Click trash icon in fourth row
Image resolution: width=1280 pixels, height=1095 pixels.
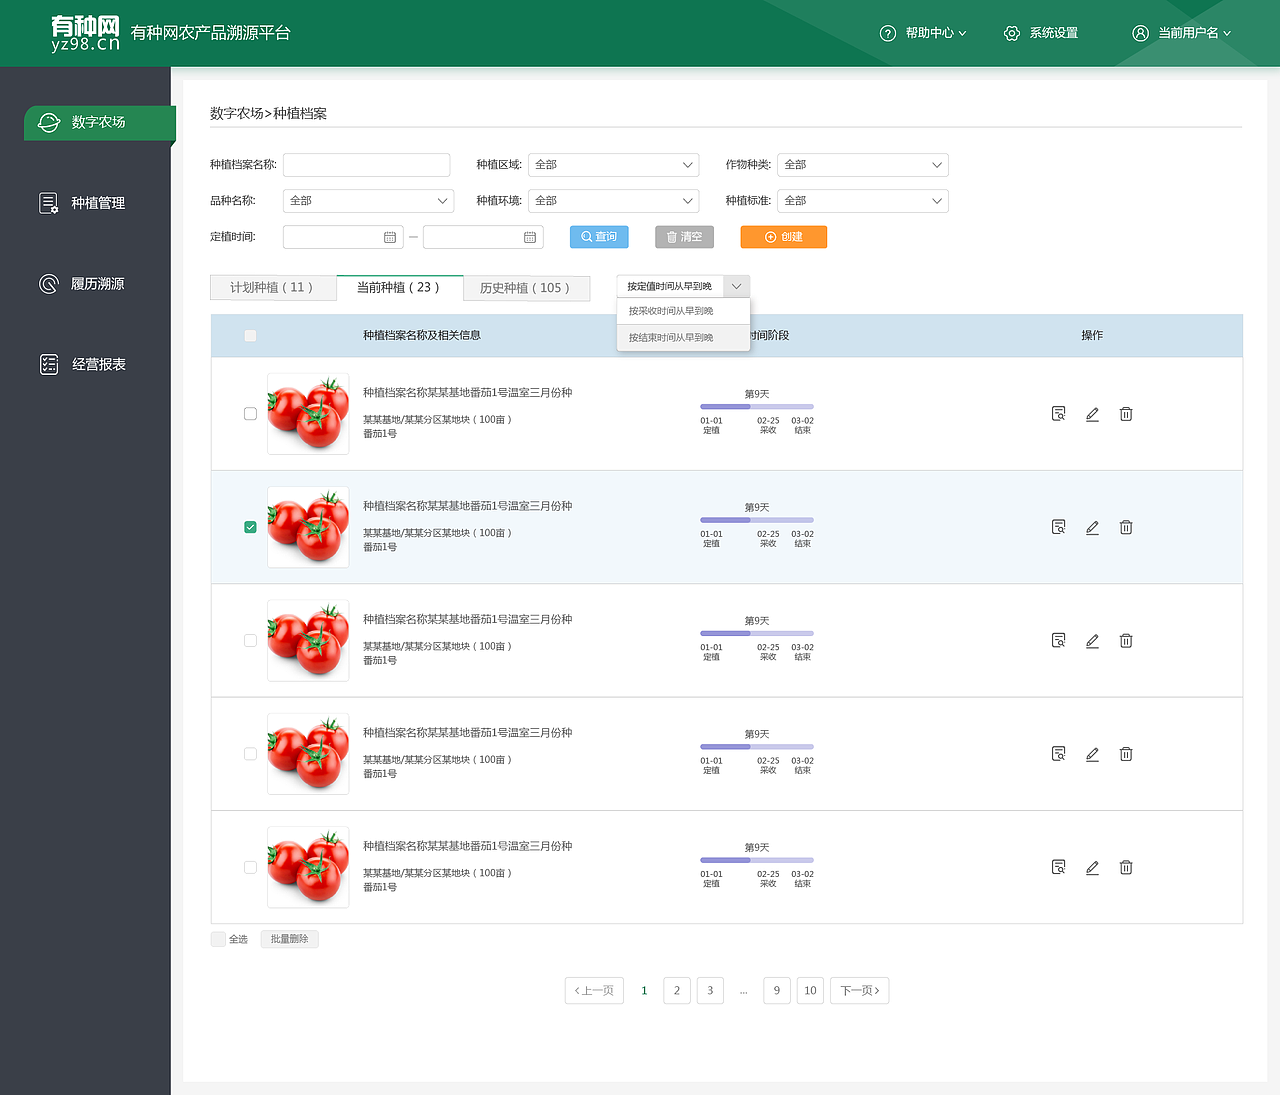(x=1126, y=754)
